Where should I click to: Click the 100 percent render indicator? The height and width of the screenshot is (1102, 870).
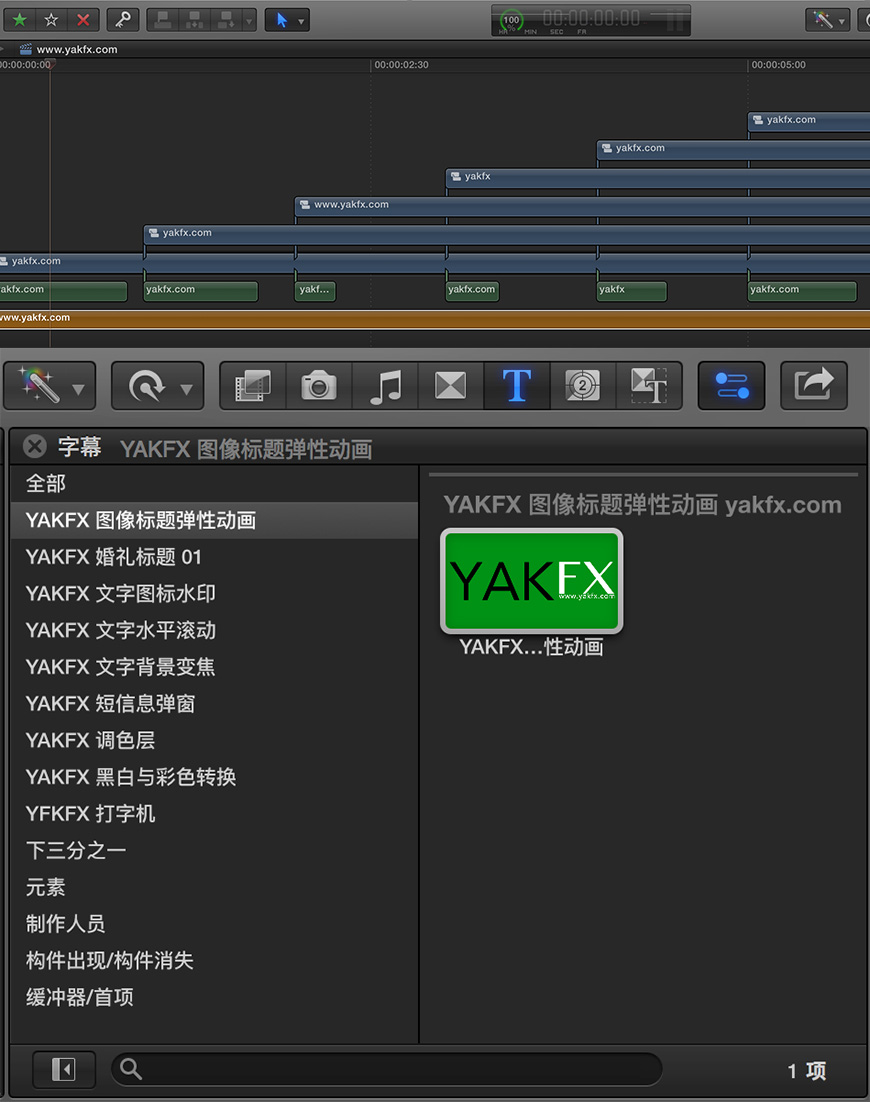[512, 20]
